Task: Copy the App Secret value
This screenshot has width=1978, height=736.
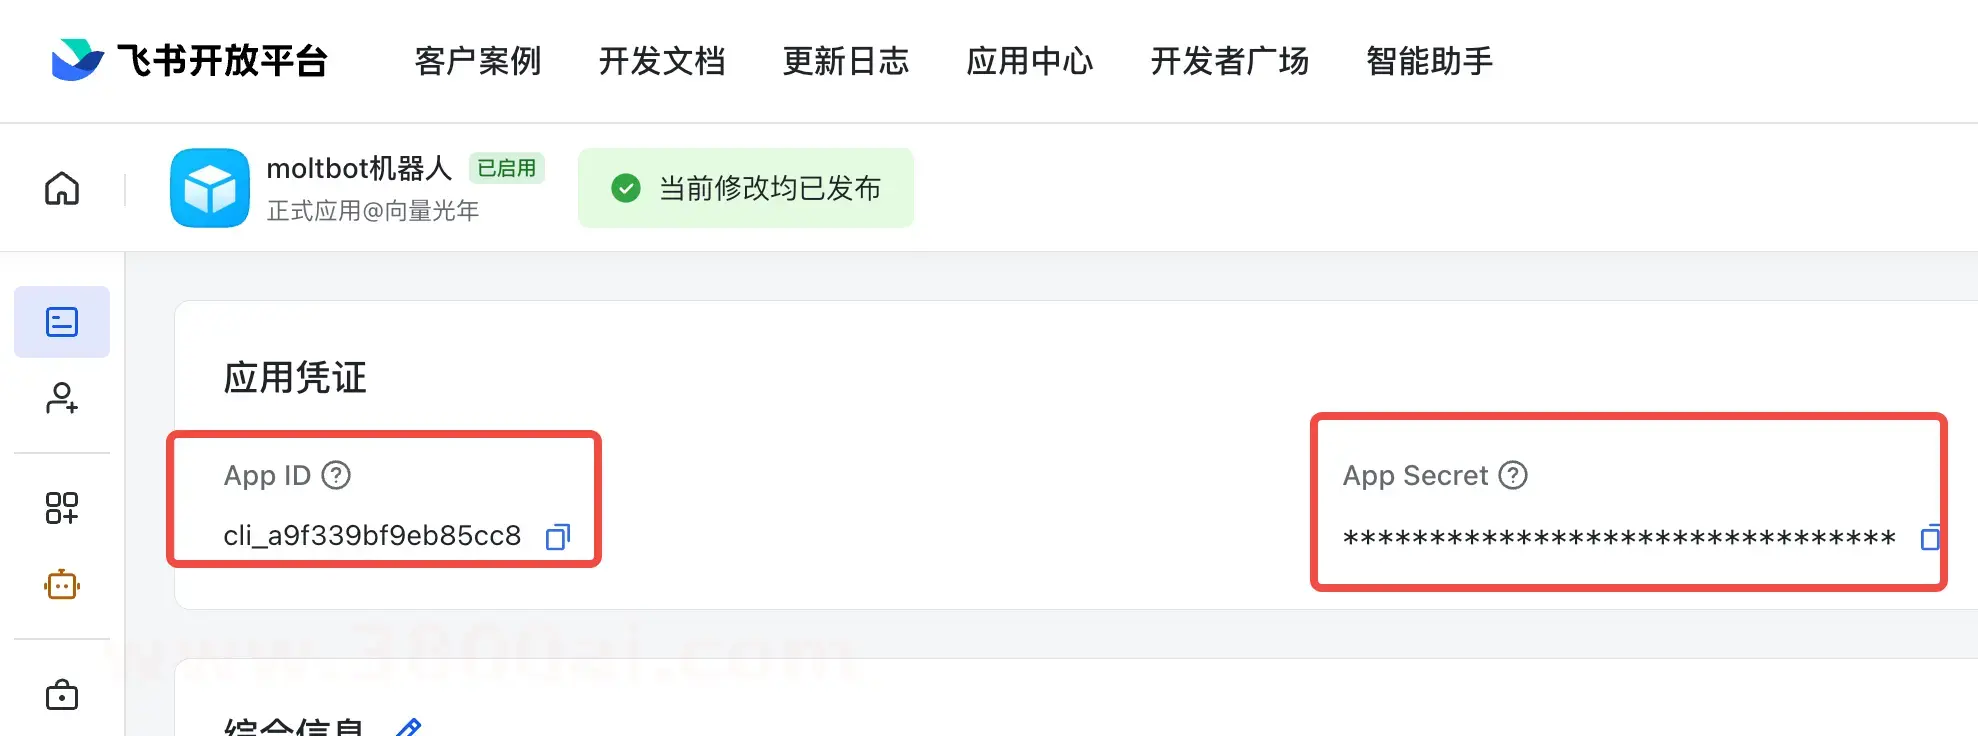Action: coord(1929,538)
